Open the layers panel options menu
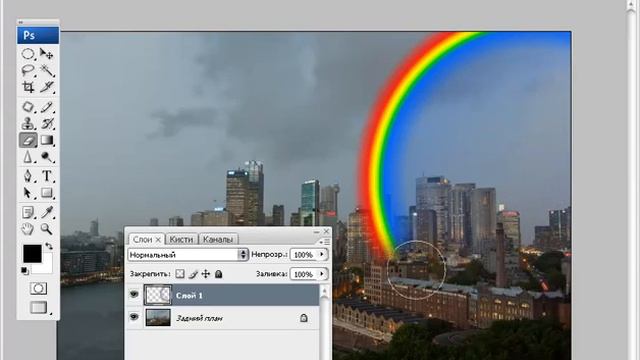The height and width of the screenshot is (360, 640). point(326,242)
